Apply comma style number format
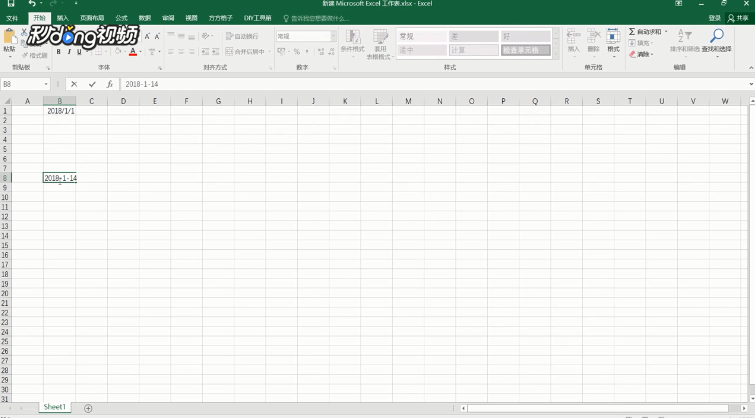This screenshot has width=755, height=418. click(x=307, y=52)
